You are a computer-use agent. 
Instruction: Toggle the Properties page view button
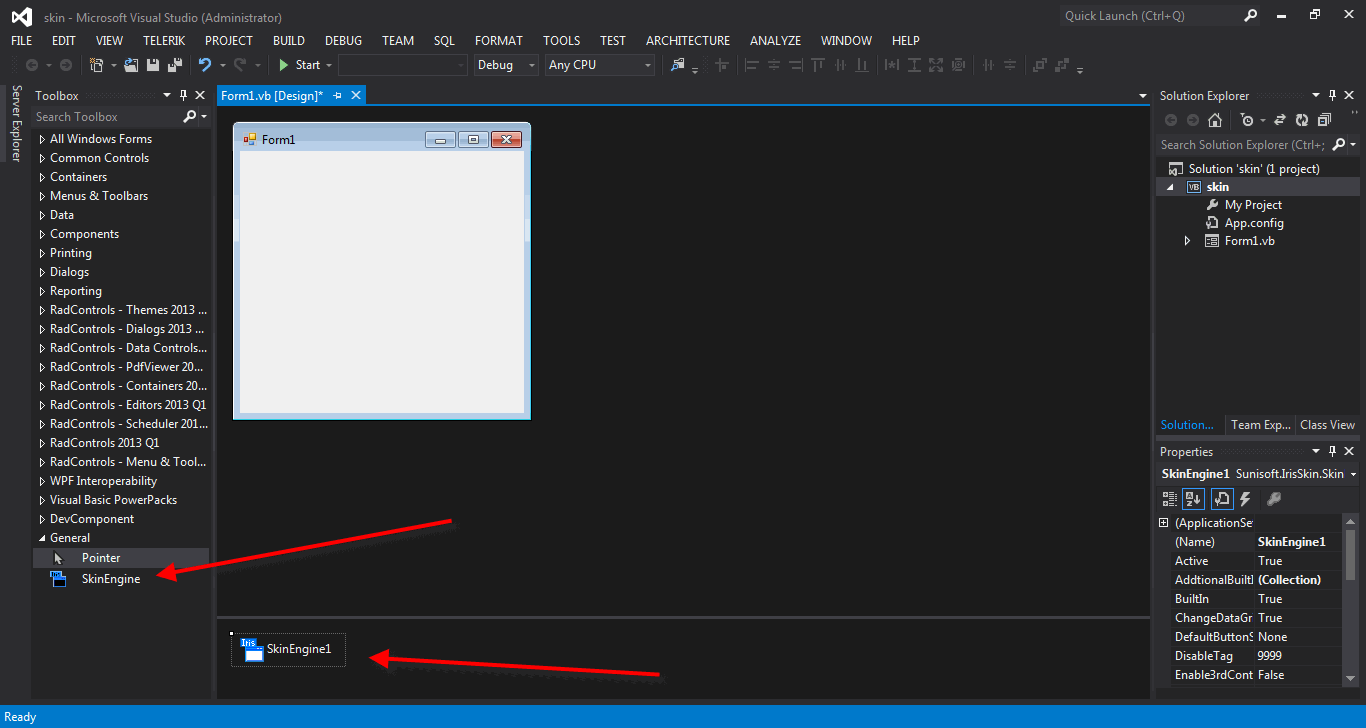coord(1221,498)
